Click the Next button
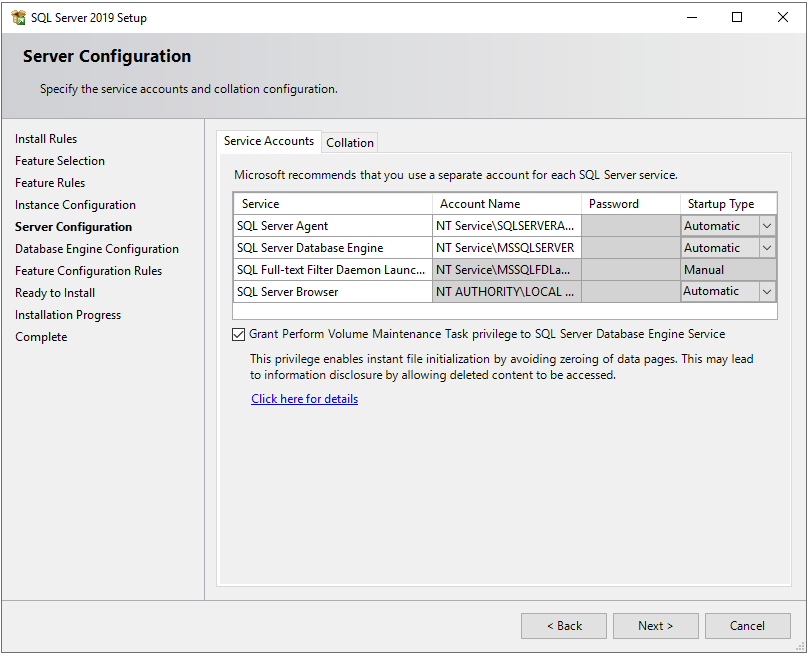Image resolution: width=810 pixels, height=656 pixels. [655, 625]
